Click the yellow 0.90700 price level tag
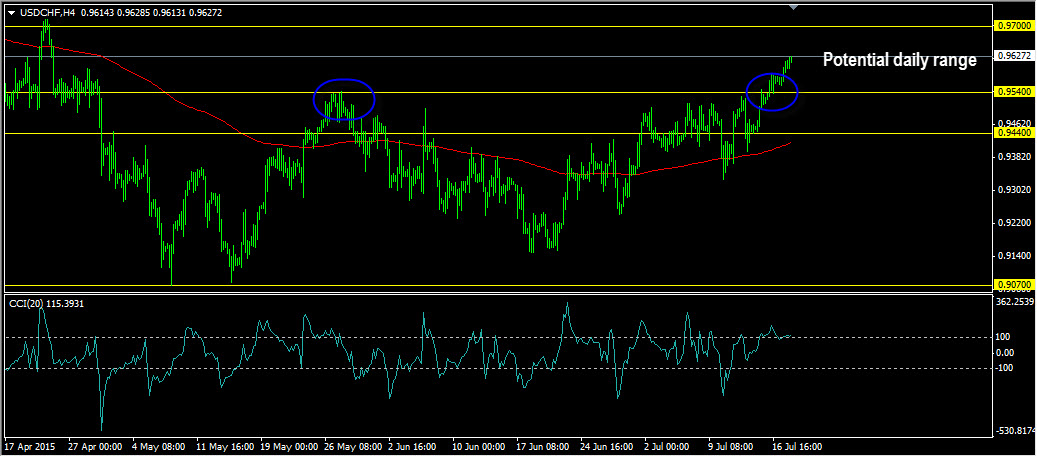The image size is (1037, 457). tap(1014, 285)
